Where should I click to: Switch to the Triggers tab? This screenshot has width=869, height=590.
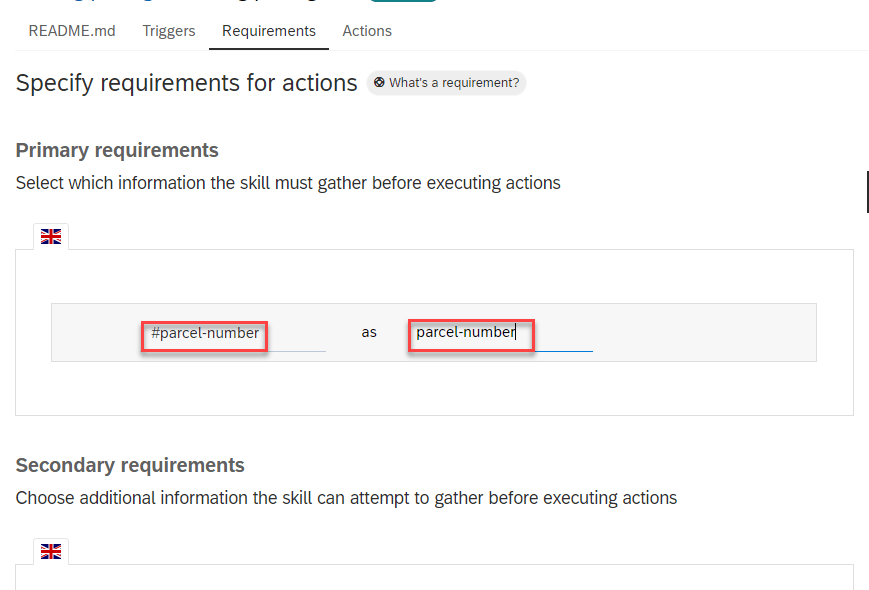tap(169, 31)
